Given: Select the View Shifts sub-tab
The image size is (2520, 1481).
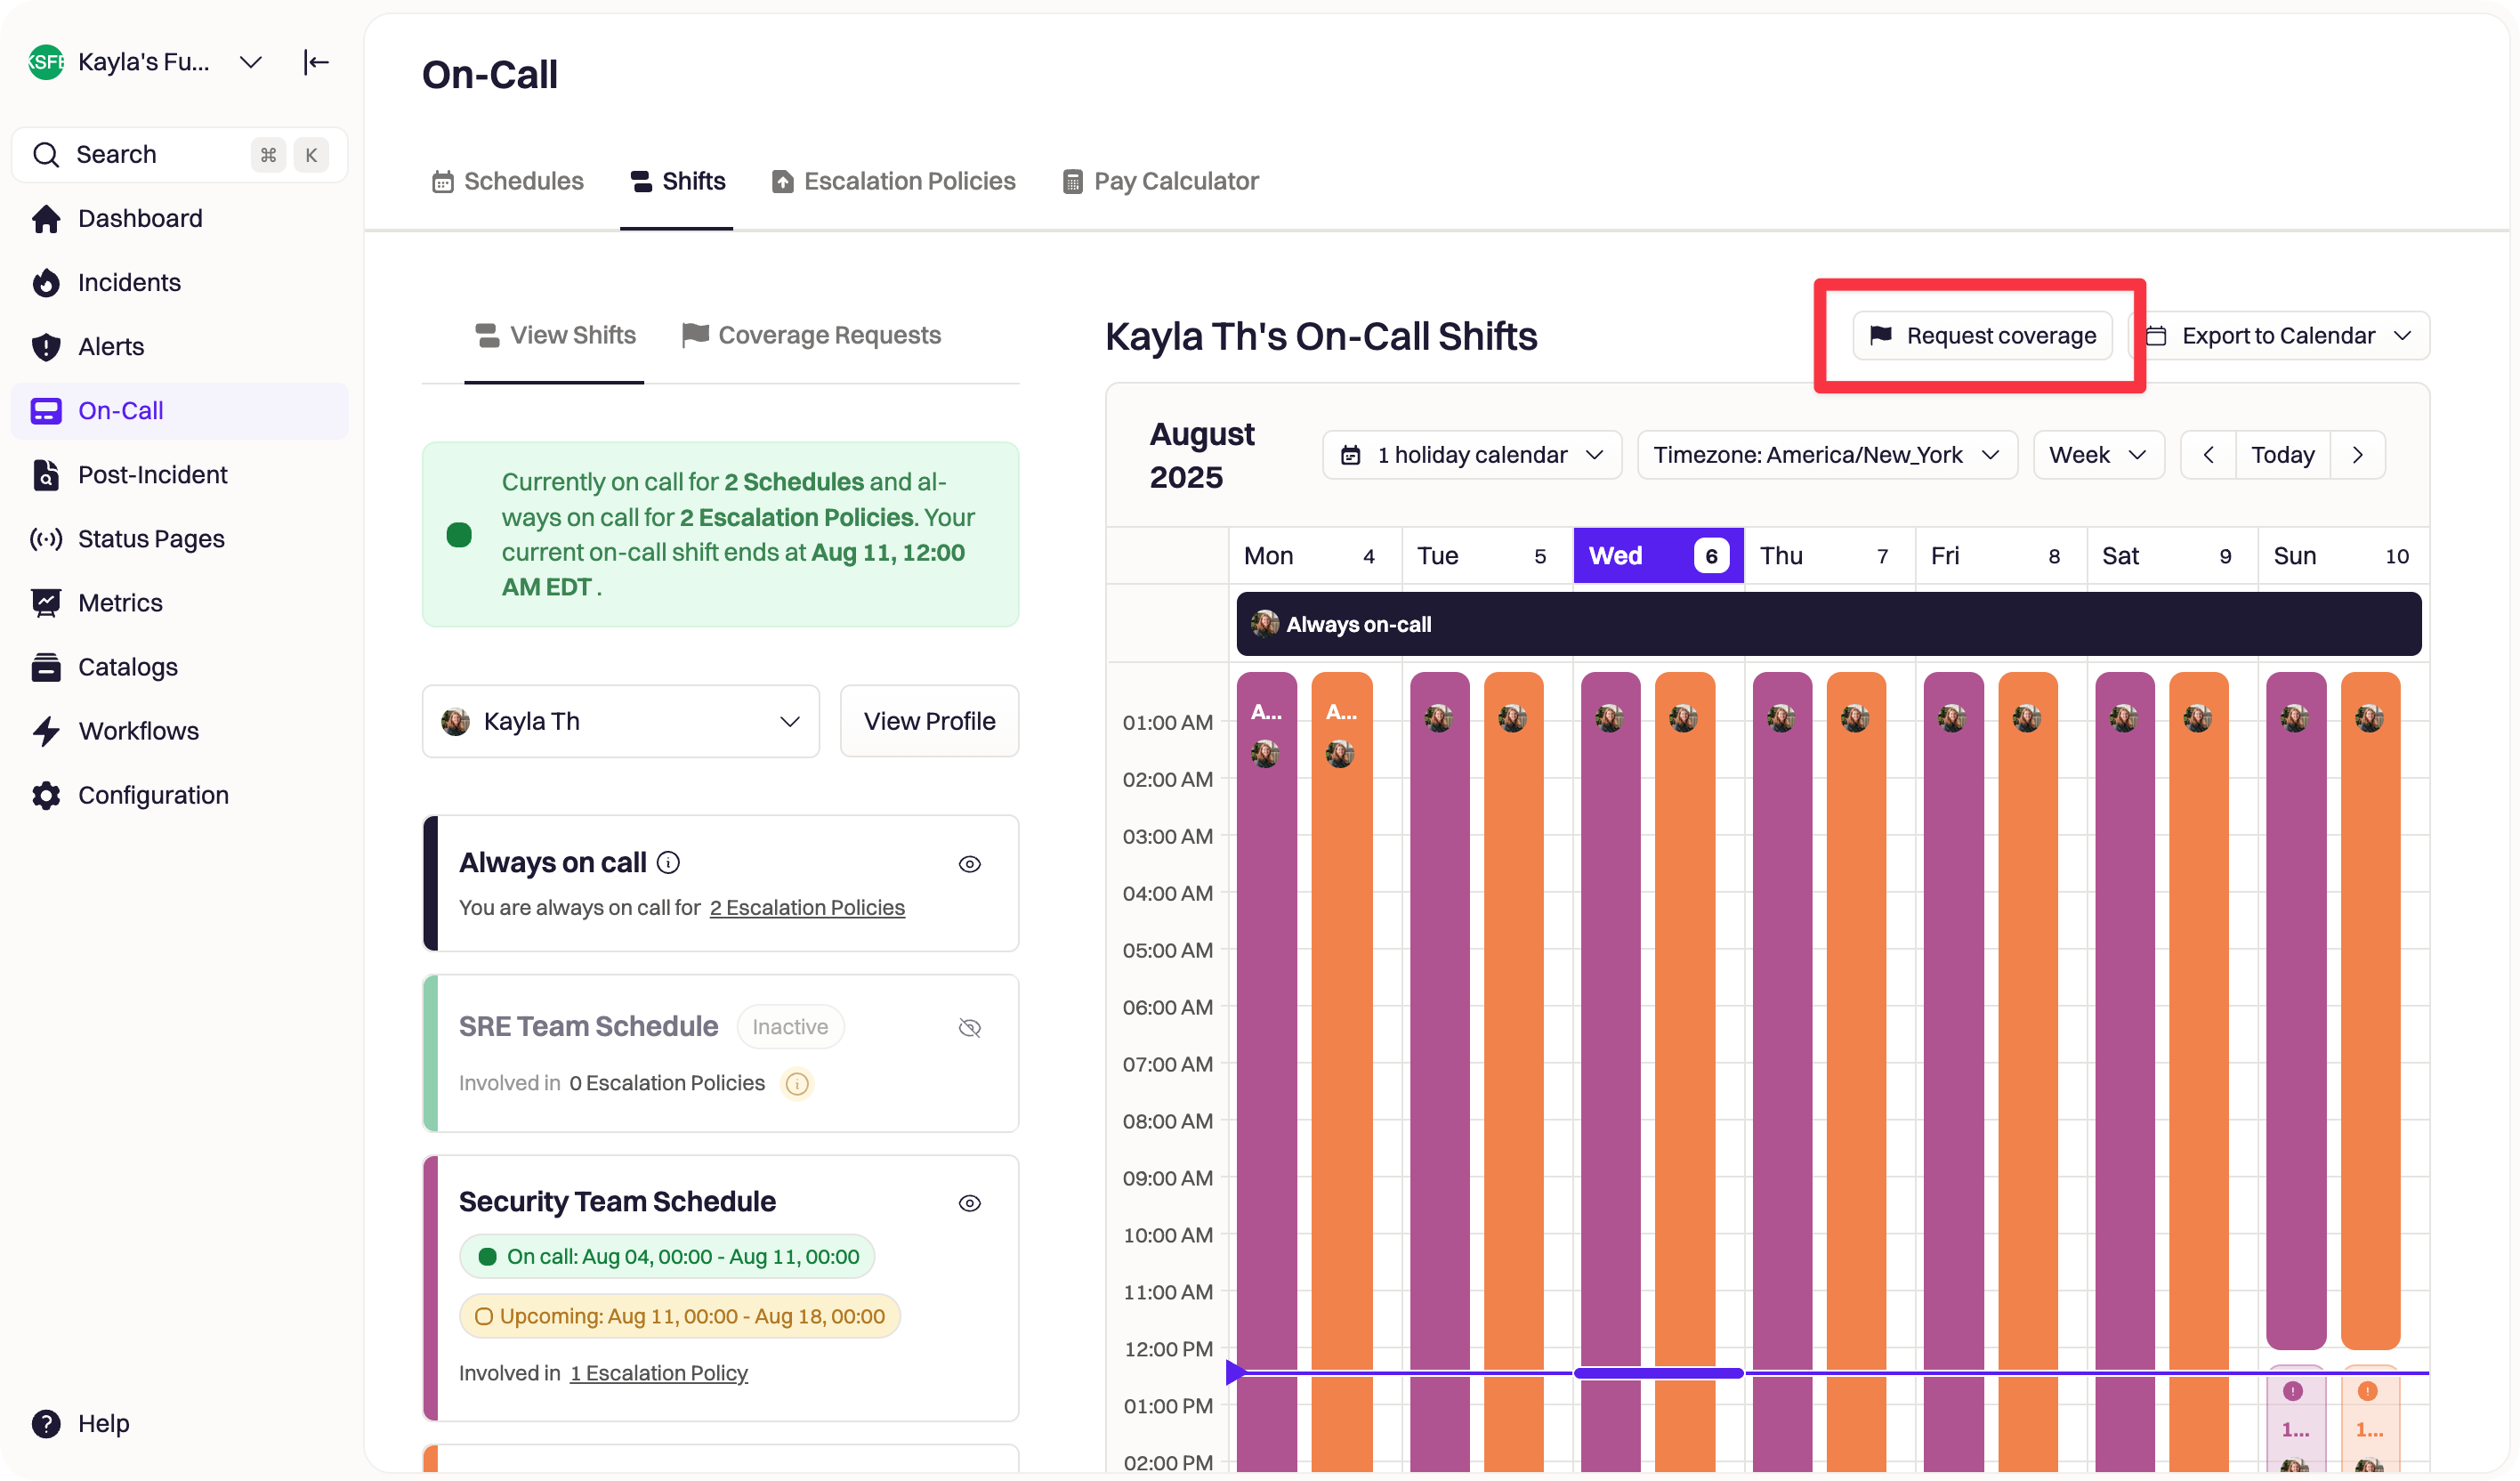Looking at the screenshot, I should coord(555,335).
